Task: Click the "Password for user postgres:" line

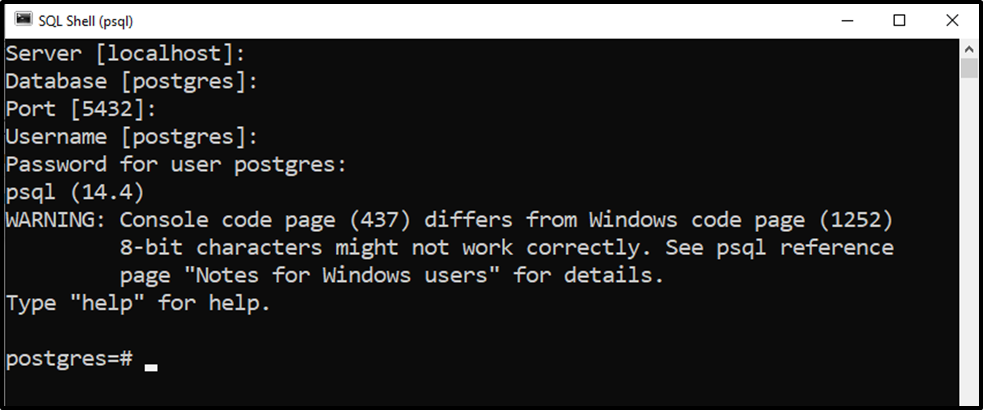Action: tap(176, 164)
